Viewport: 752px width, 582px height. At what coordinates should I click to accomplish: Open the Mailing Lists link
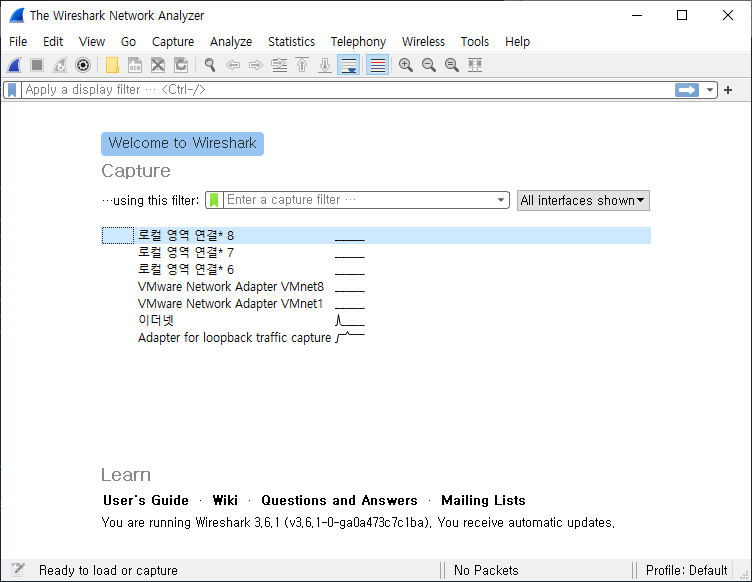point(483,500)
